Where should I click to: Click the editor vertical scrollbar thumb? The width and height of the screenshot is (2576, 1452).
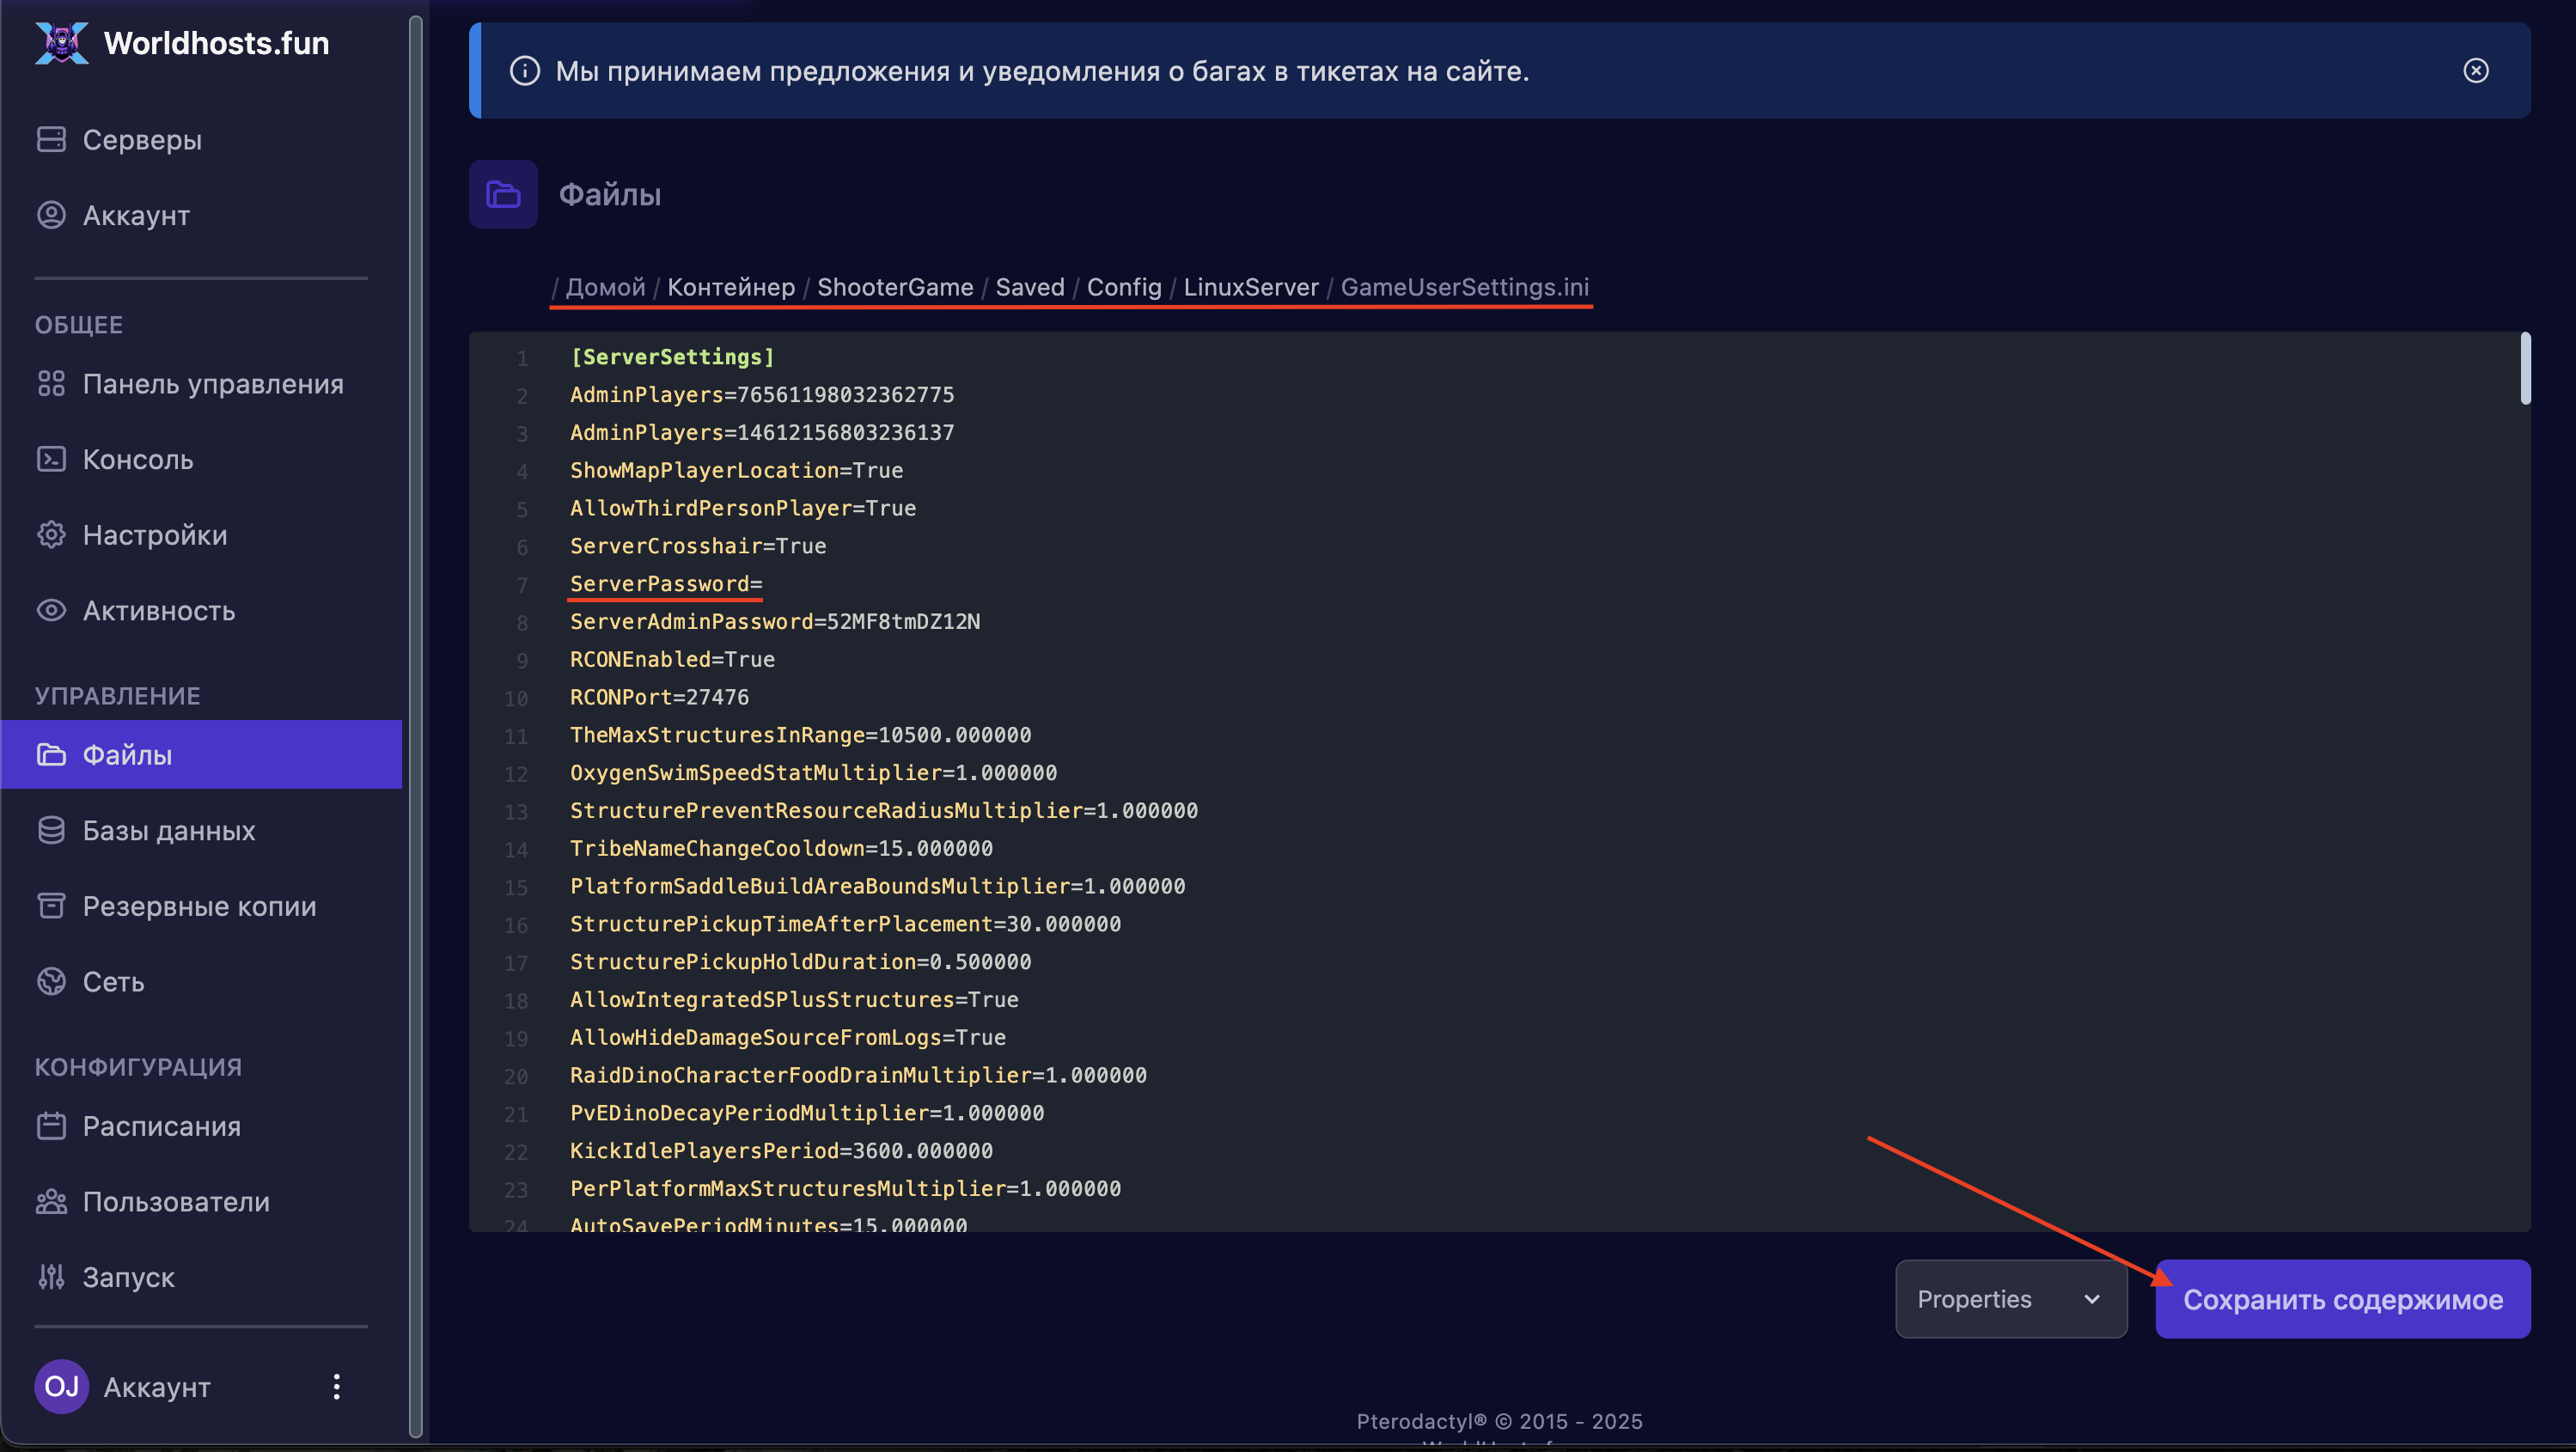2525,369
